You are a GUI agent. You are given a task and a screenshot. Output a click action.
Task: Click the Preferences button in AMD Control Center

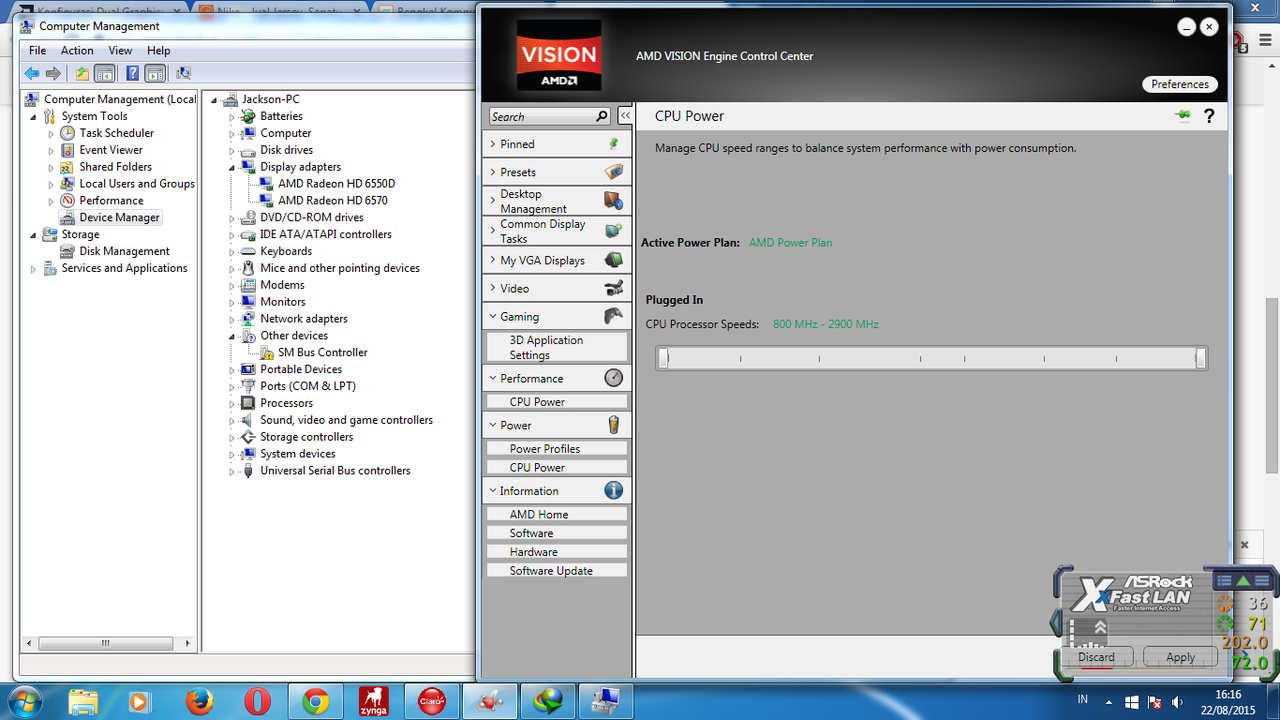tap(1180, 84)
